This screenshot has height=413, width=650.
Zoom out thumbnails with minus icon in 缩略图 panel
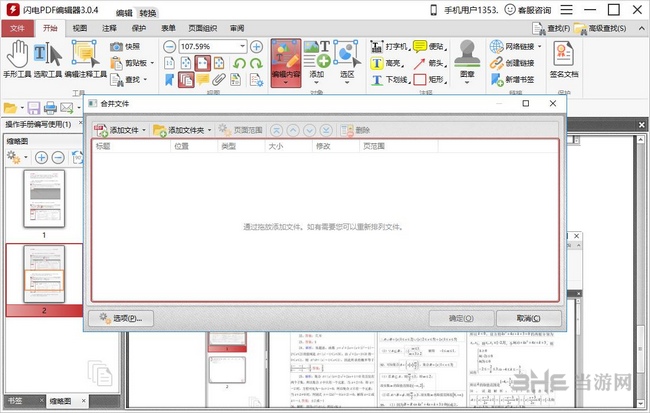click(x=58, y=158)
